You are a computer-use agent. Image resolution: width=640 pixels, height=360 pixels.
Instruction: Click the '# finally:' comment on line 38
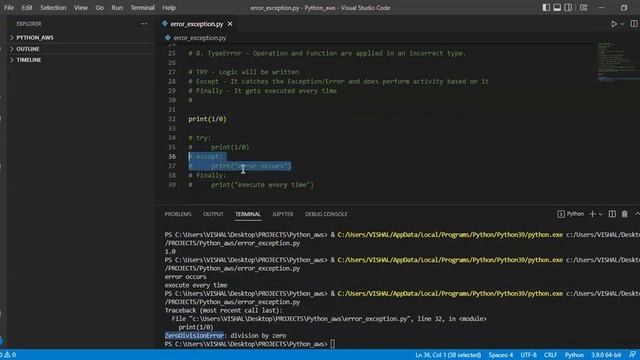click(207, 176)
